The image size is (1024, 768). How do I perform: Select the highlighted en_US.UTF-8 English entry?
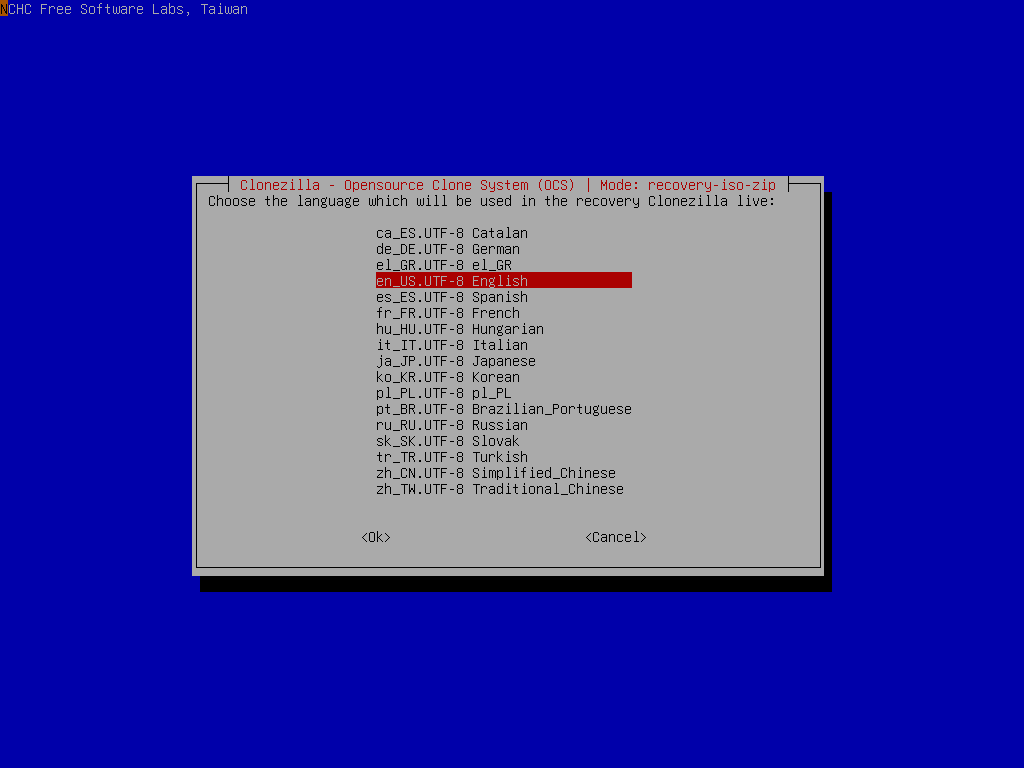click(x=447, y=281)
